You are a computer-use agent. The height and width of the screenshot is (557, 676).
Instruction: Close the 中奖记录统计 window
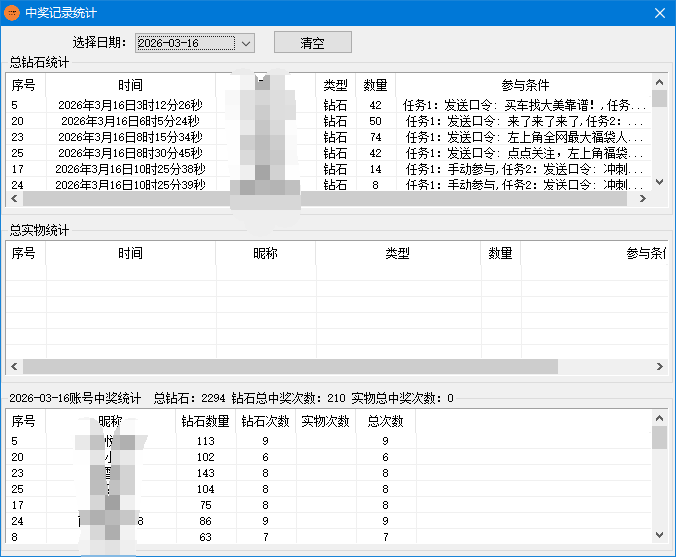(659, 13)
